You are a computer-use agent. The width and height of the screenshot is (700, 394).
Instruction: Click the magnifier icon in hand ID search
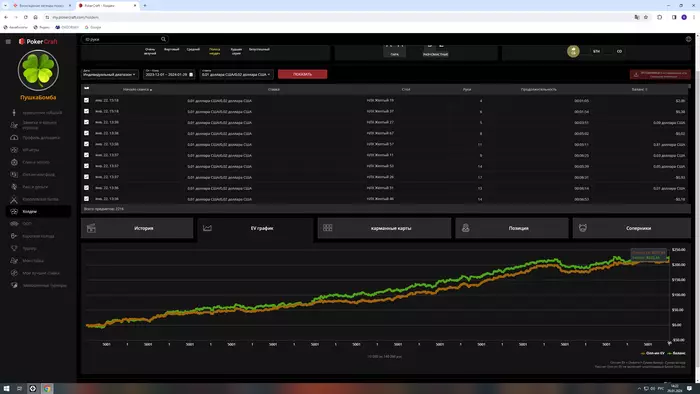163,39
